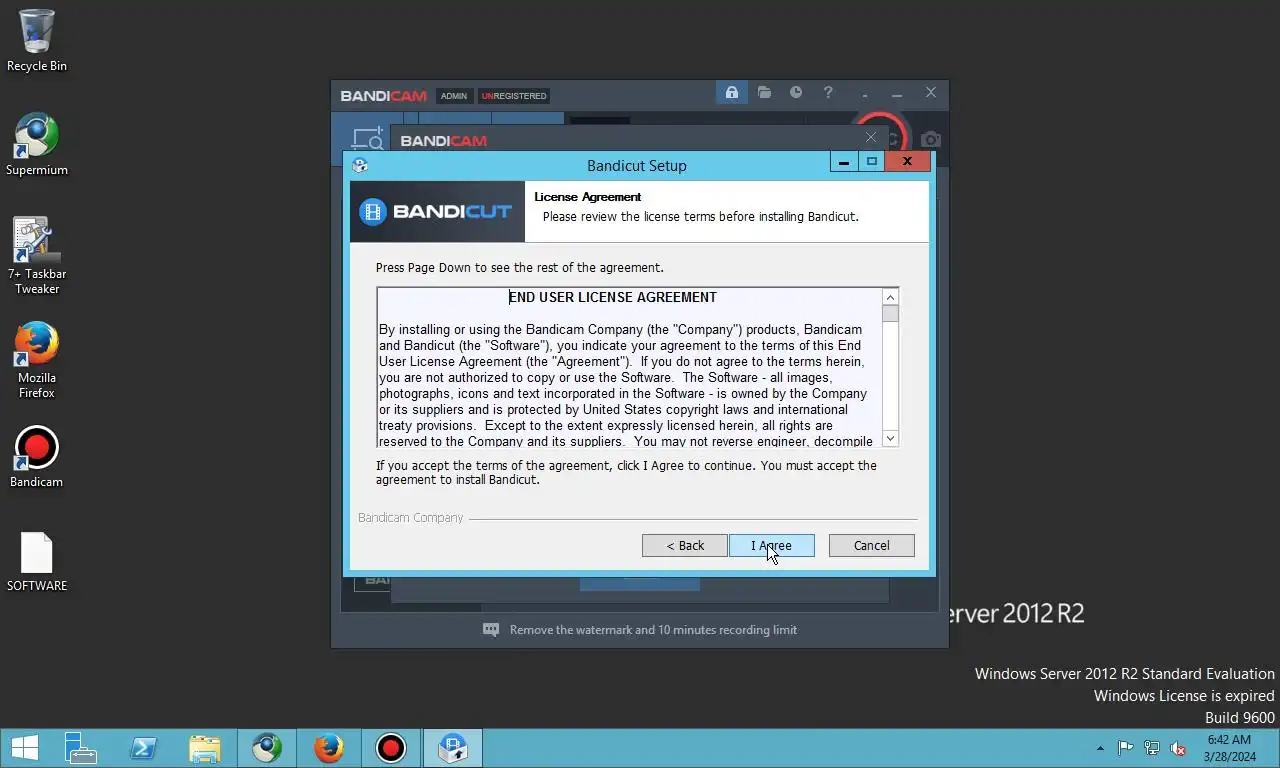Image resolution: width=1280 pixels, height=768 pixels.
Task: Open Server Manager from the taskbar
Action: [x=80, y=748]
